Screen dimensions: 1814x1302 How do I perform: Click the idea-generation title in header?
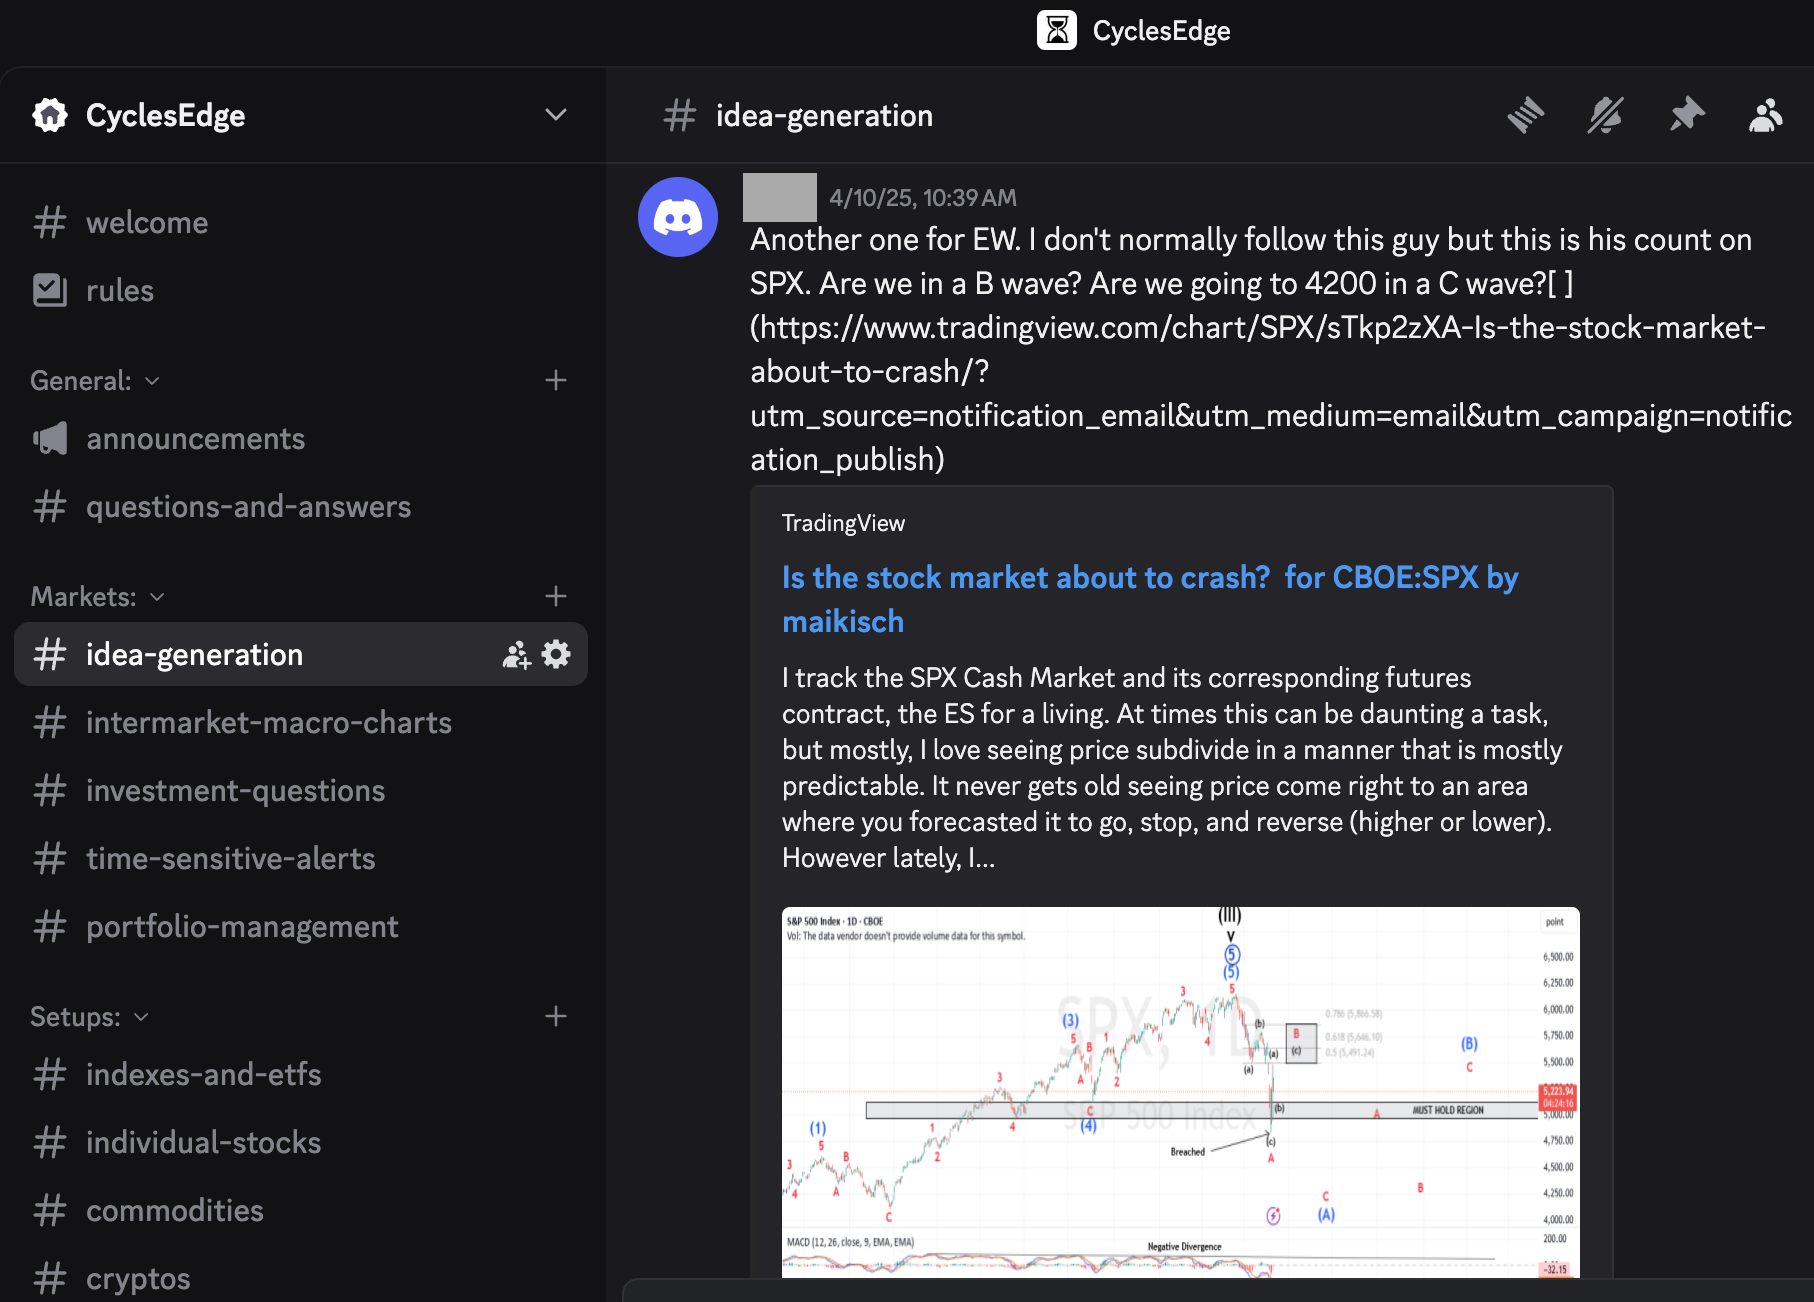click(x=824, y=115)
